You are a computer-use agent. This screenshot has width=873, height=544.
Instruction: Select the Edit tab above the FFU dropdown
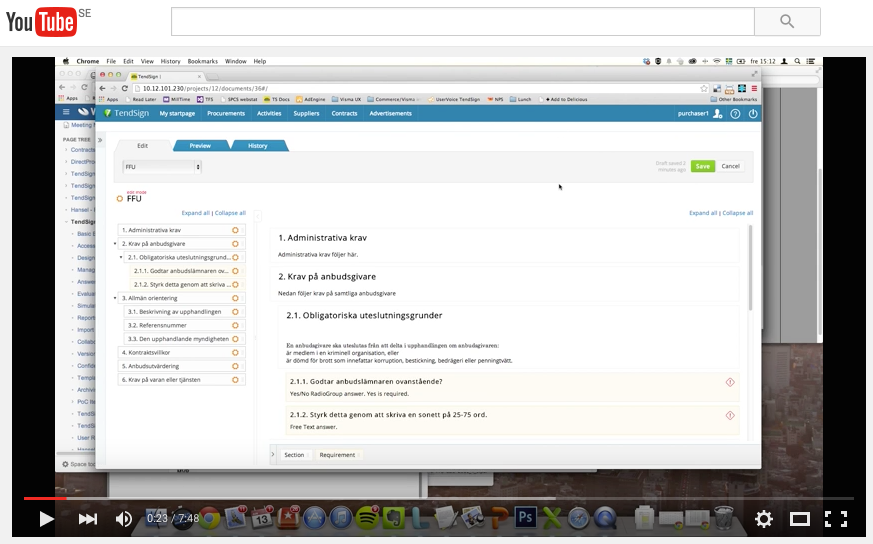point(143,146)
